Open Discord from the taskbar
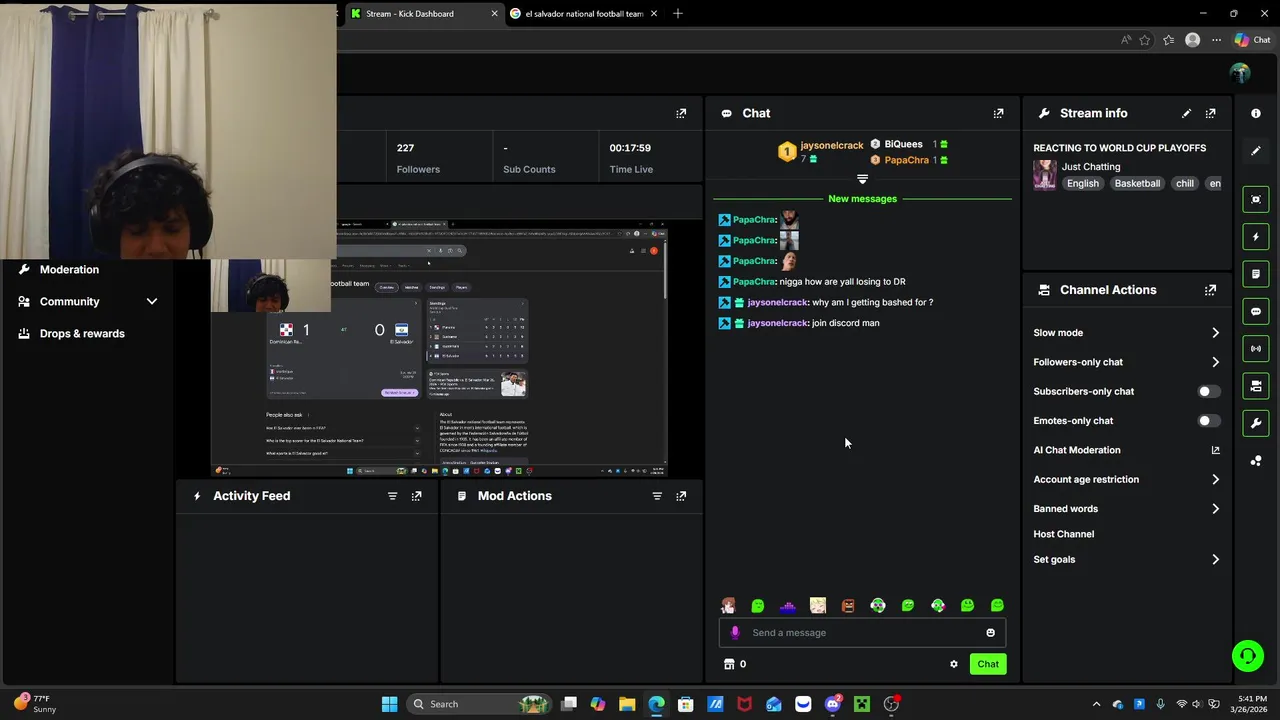Viewport: 1280px width, 720px height. click(832, 704)
